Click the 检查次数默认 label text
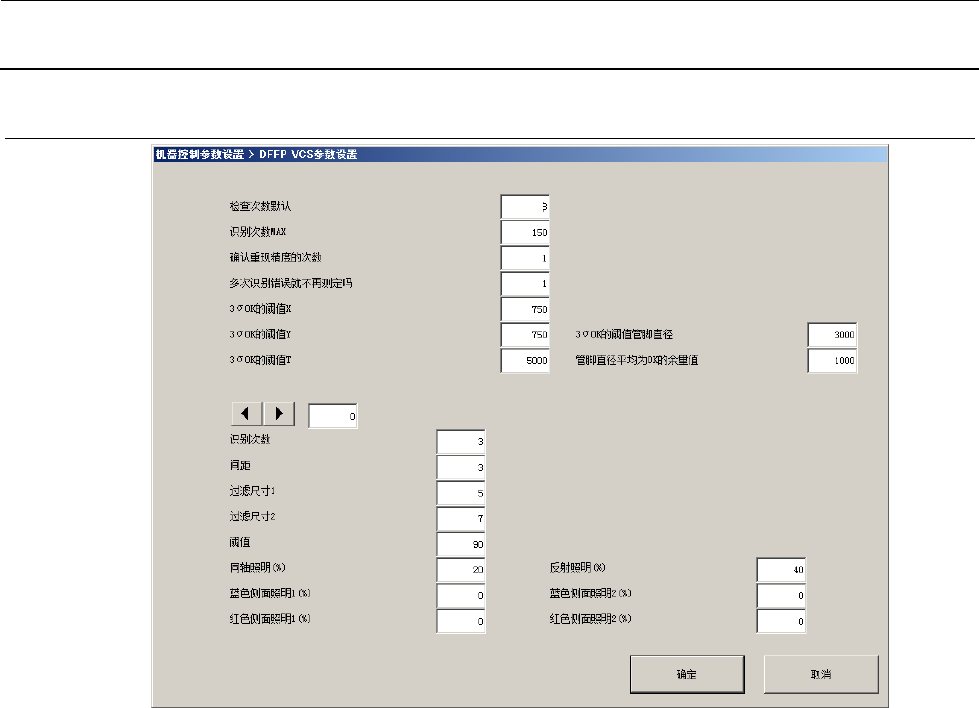 pos(260,206)
